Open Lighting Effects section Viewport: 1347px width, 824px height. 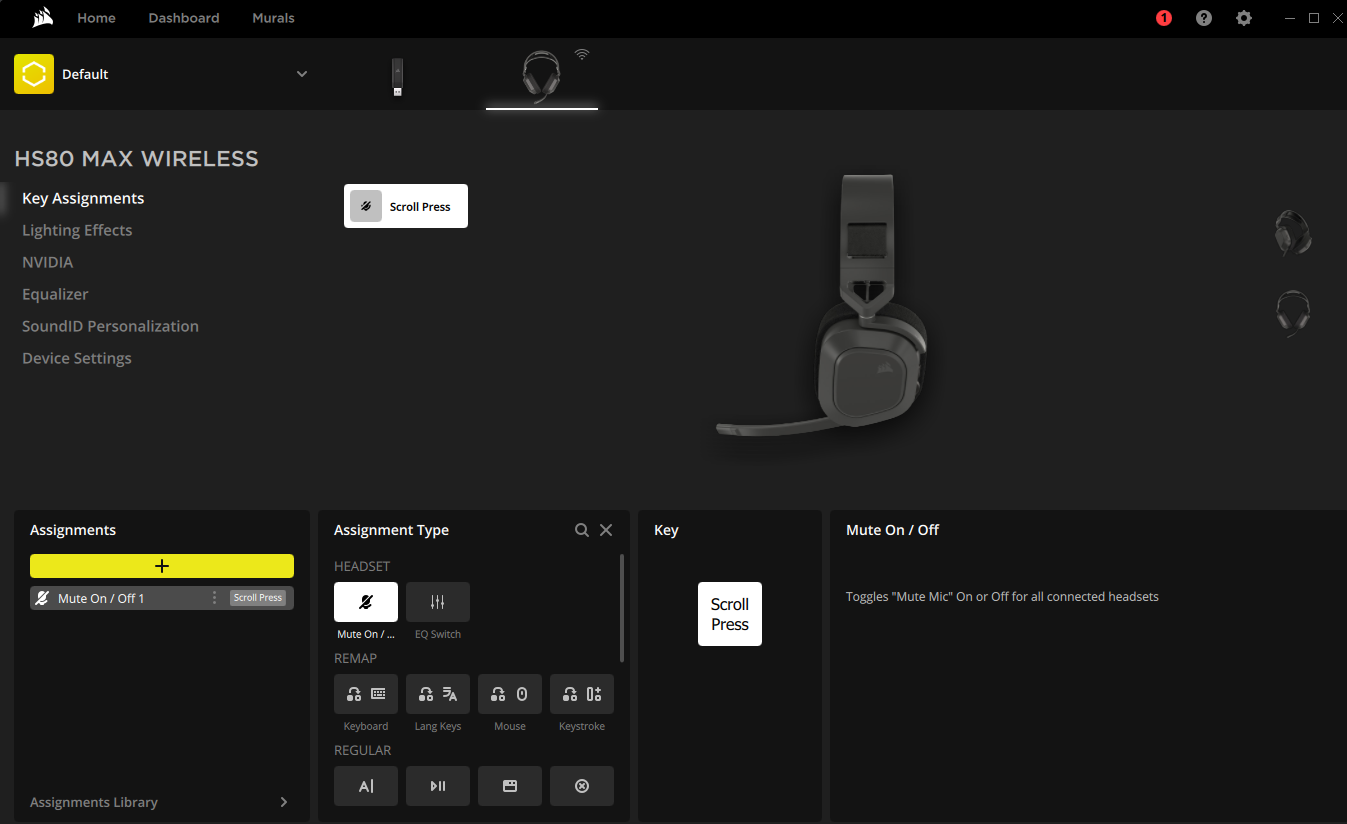tap(77, 230)
